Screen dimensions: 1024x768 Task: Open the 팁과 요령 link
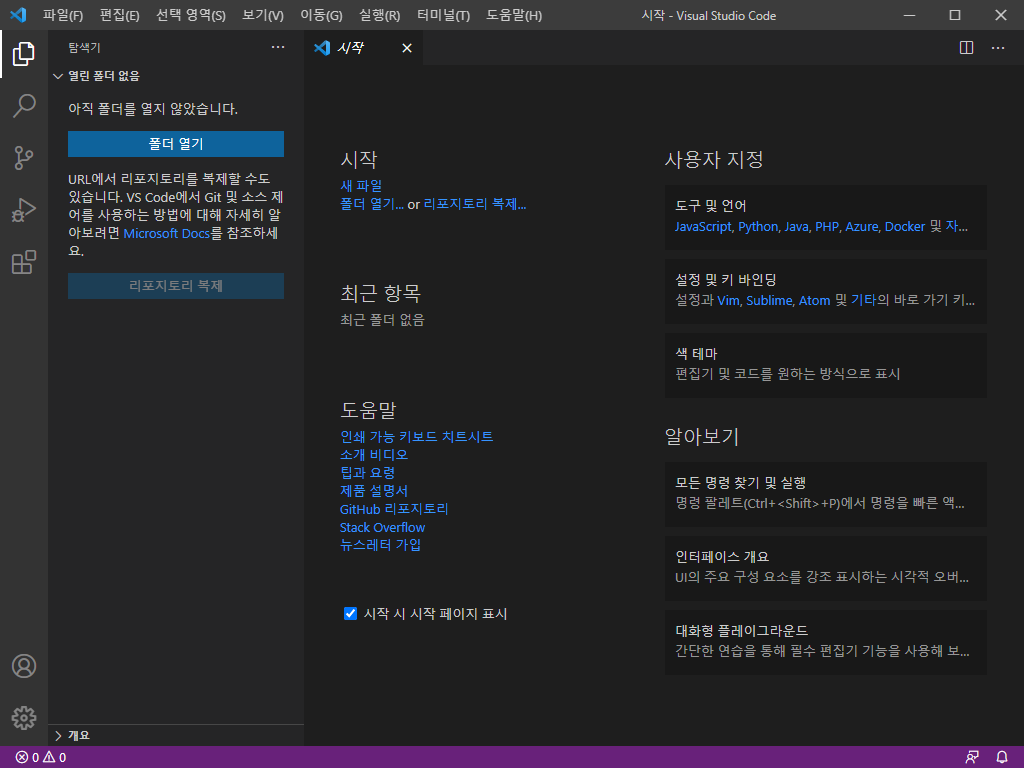(x=368, y=472)
